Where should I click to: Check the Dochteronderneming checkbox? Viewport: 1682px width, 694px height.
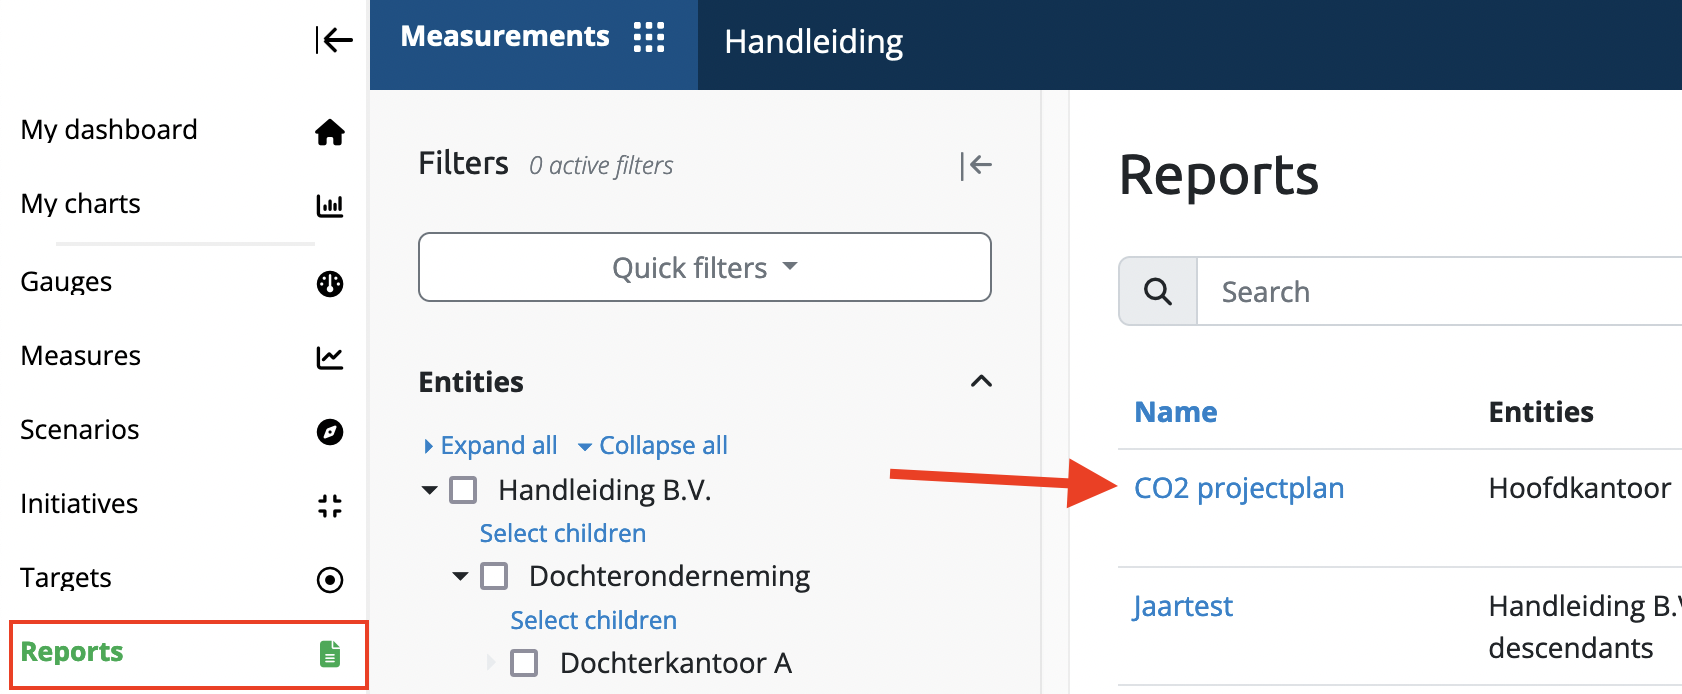click(x=494, y=576)
